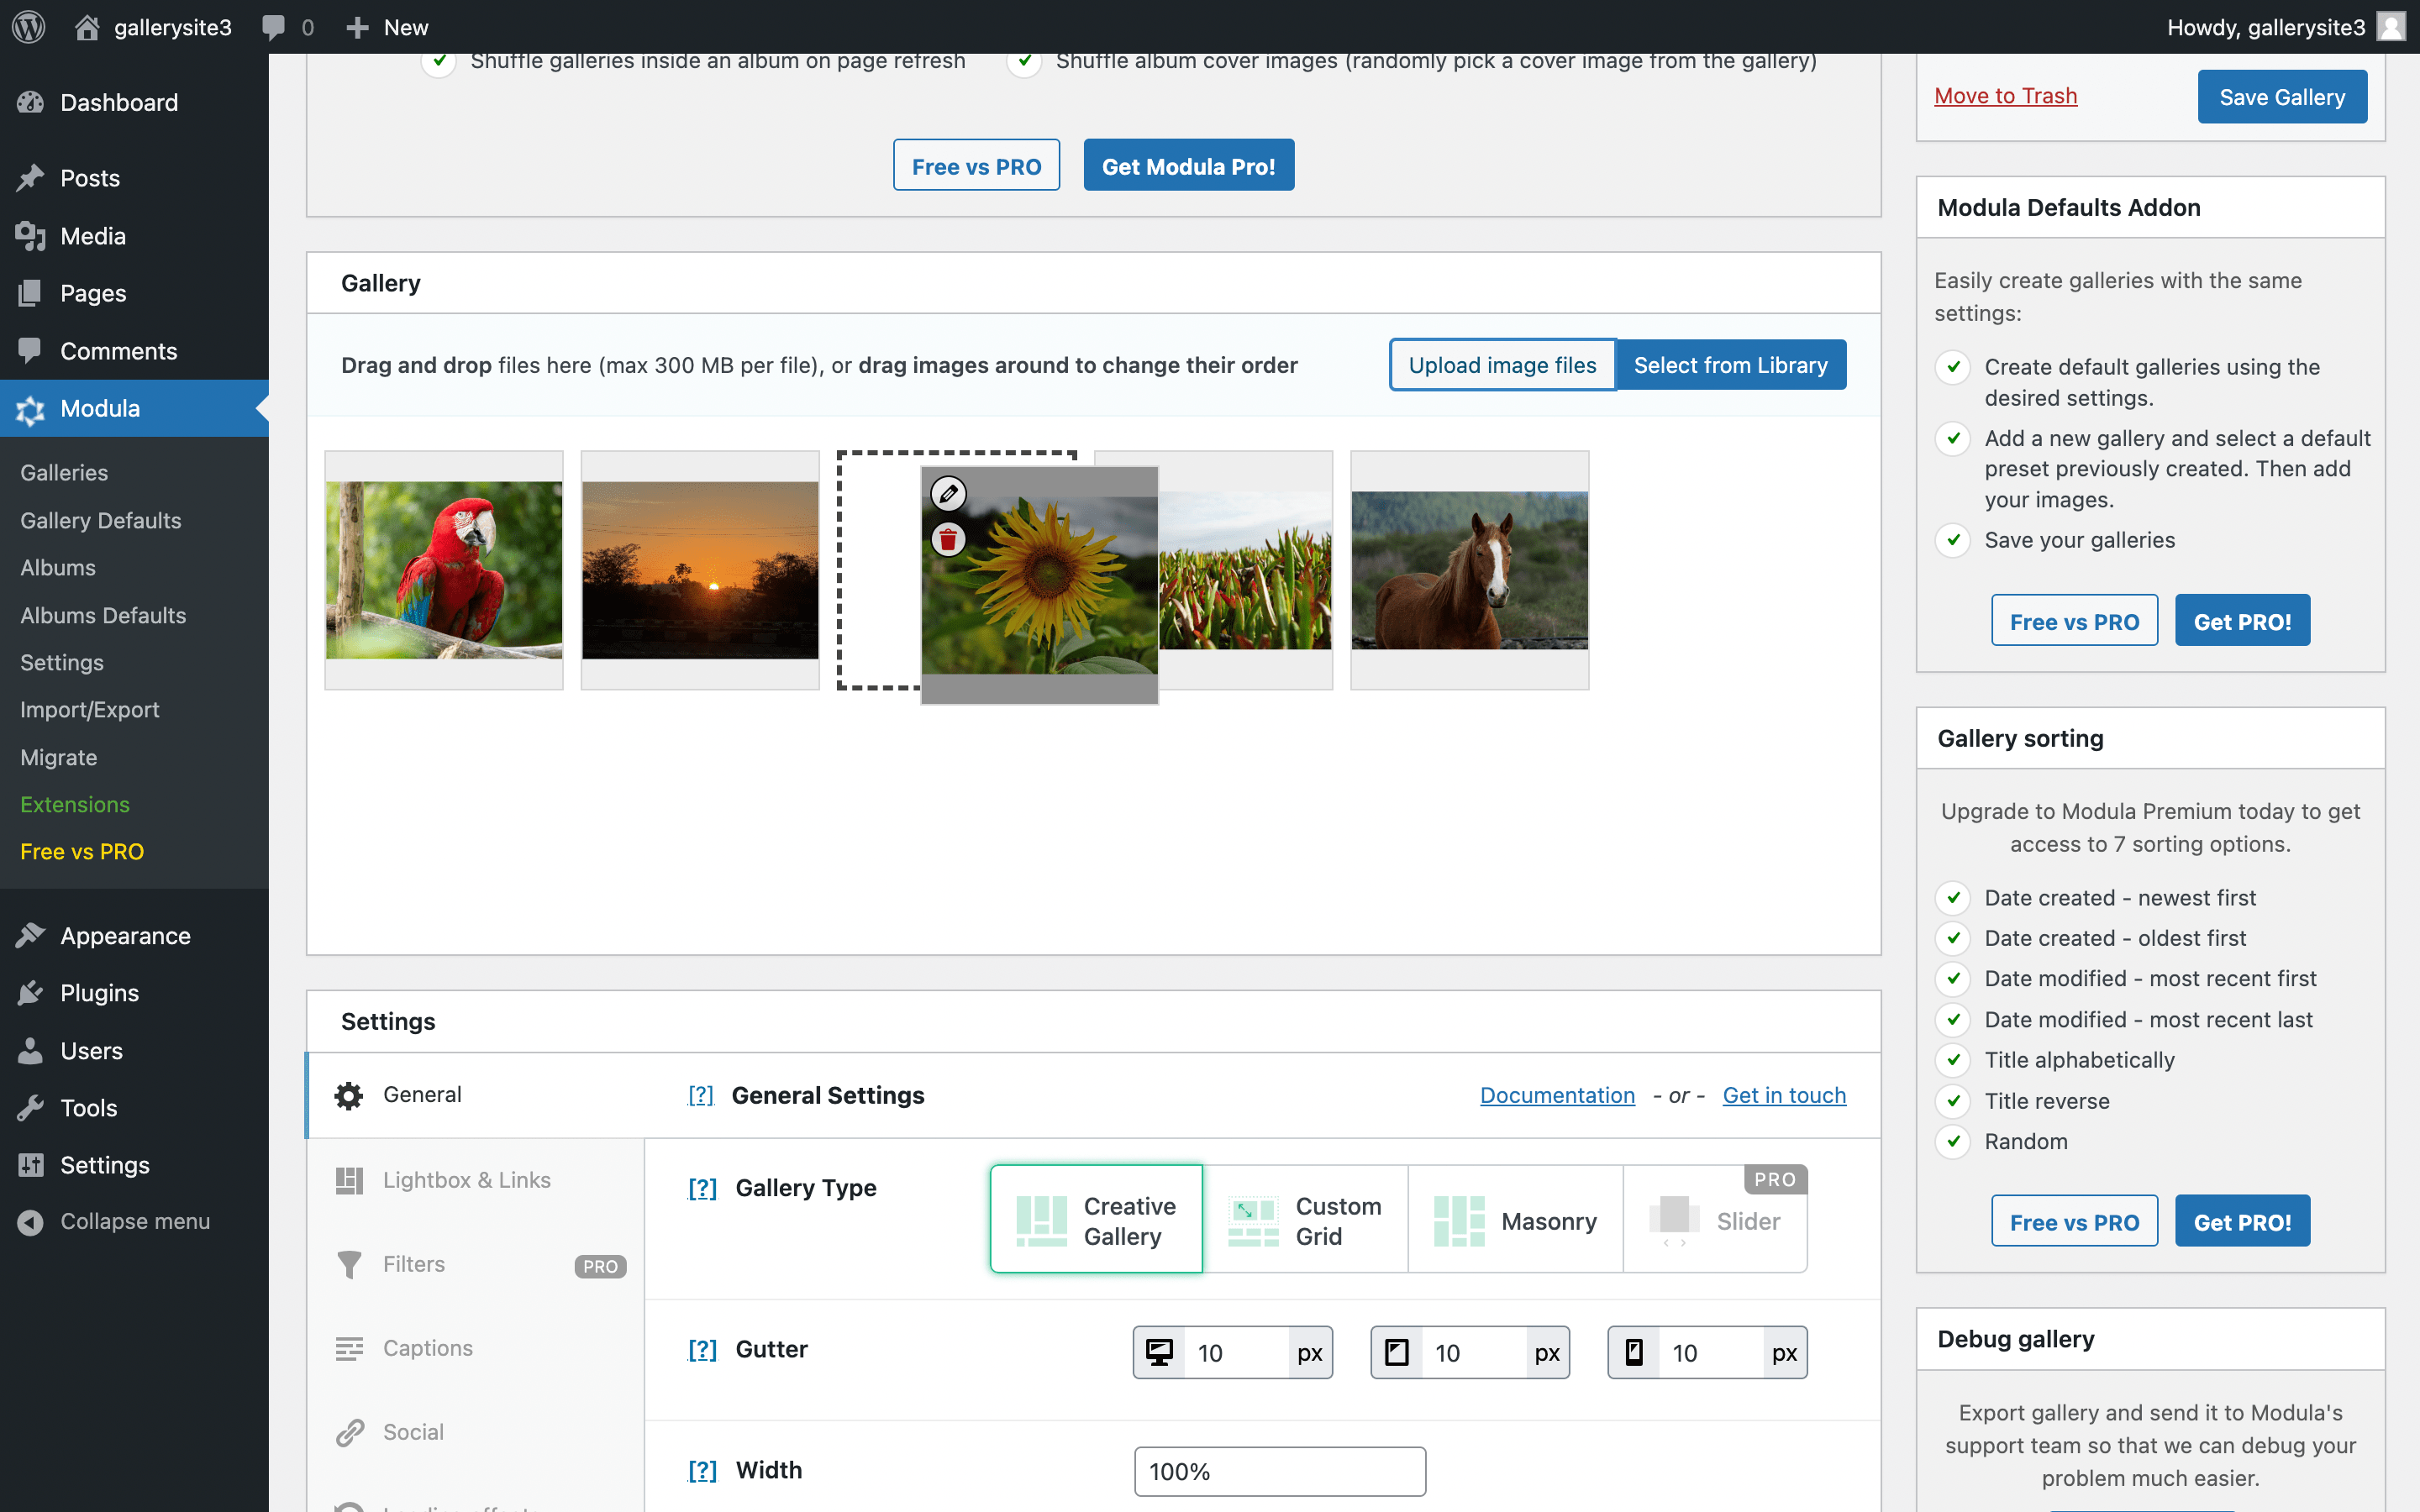This screenshot has height=1512, width=2420.
Task: Open the New content menu in admin bar
Action: pos(387,27)
